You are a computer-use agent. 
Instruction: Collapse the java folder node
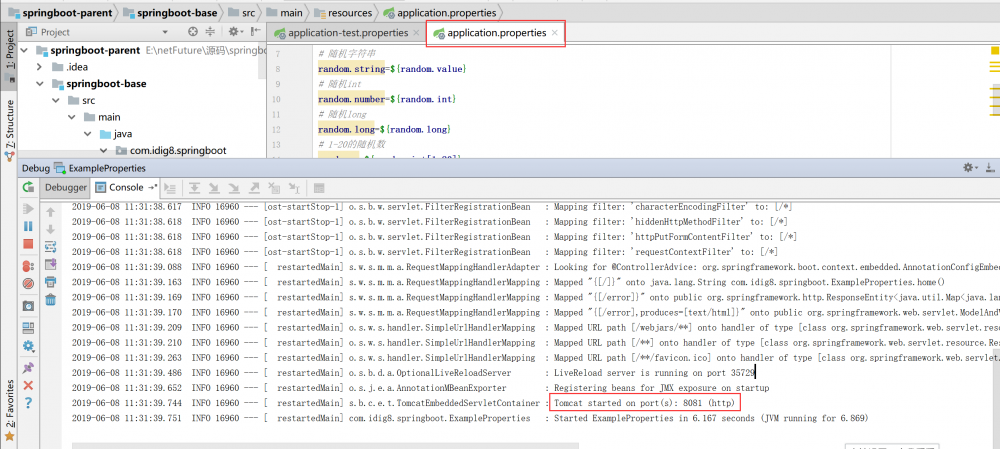(x=87, y=134)
